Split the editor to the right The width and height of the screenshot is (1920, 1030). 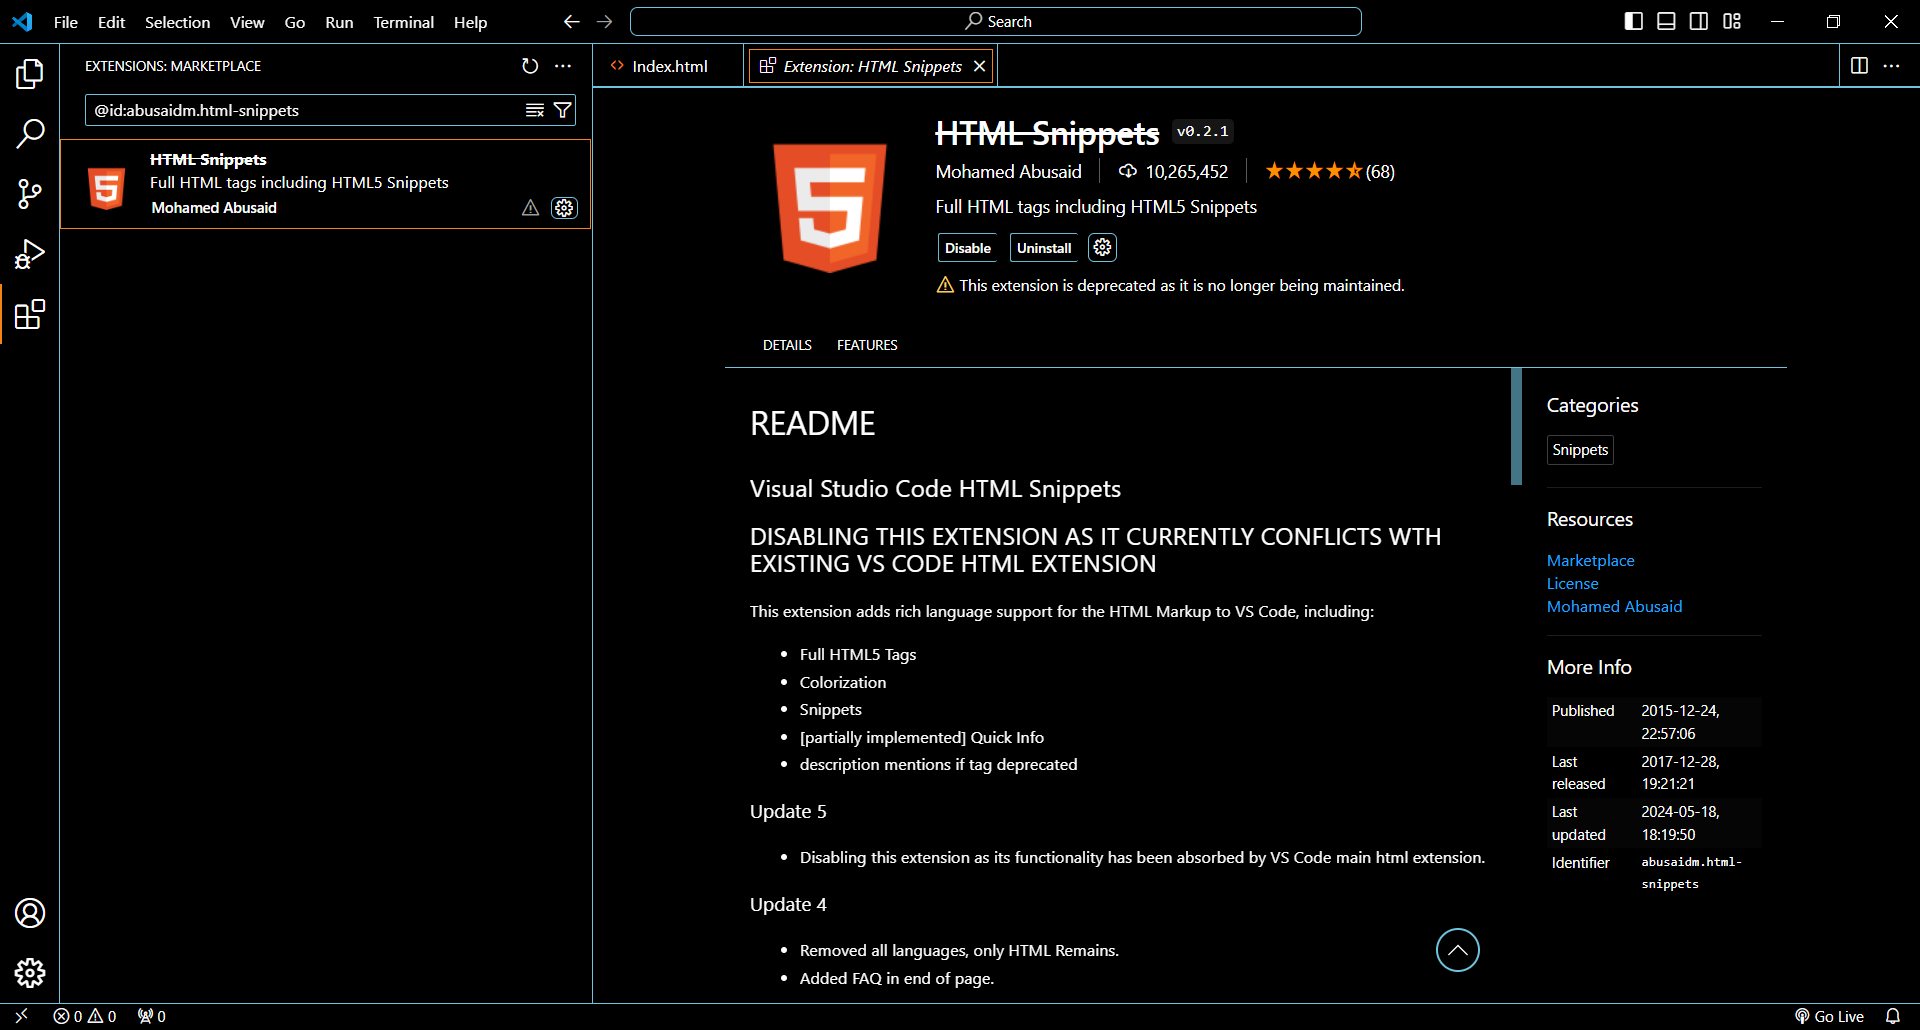1859,66
